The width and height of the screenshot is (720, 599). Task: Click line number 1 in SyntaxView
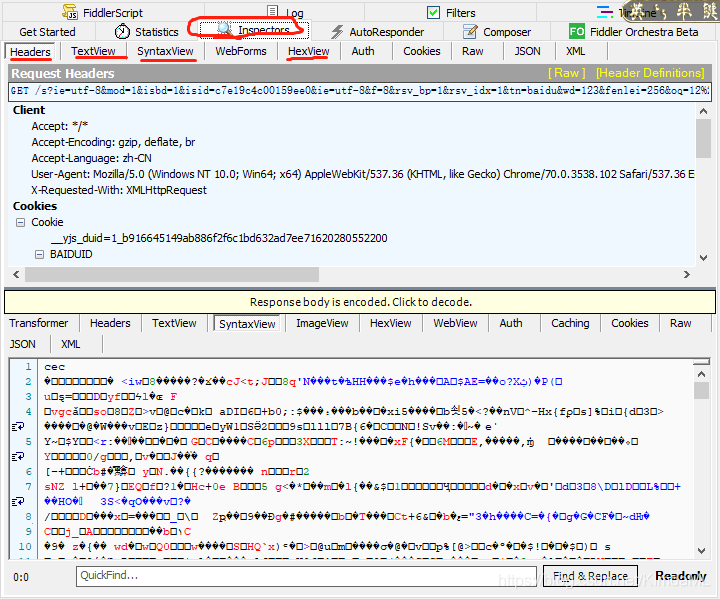[28, 367]
